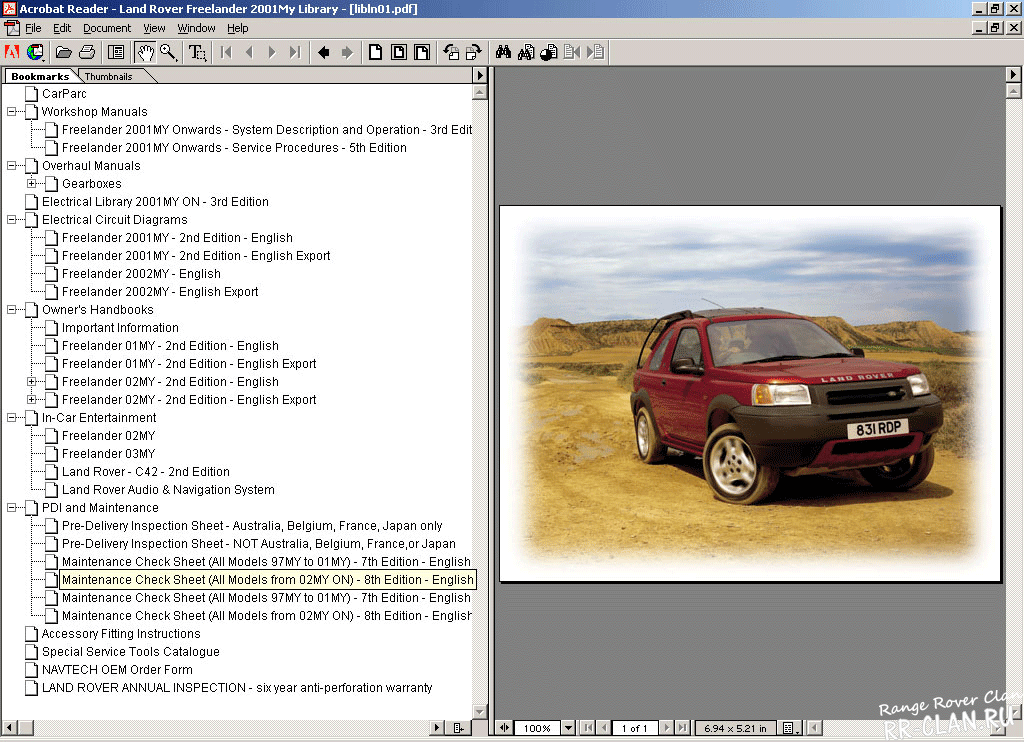Screen dimensions: 1024x742
Task: Open the Document menu
Action: pos(106,28)
